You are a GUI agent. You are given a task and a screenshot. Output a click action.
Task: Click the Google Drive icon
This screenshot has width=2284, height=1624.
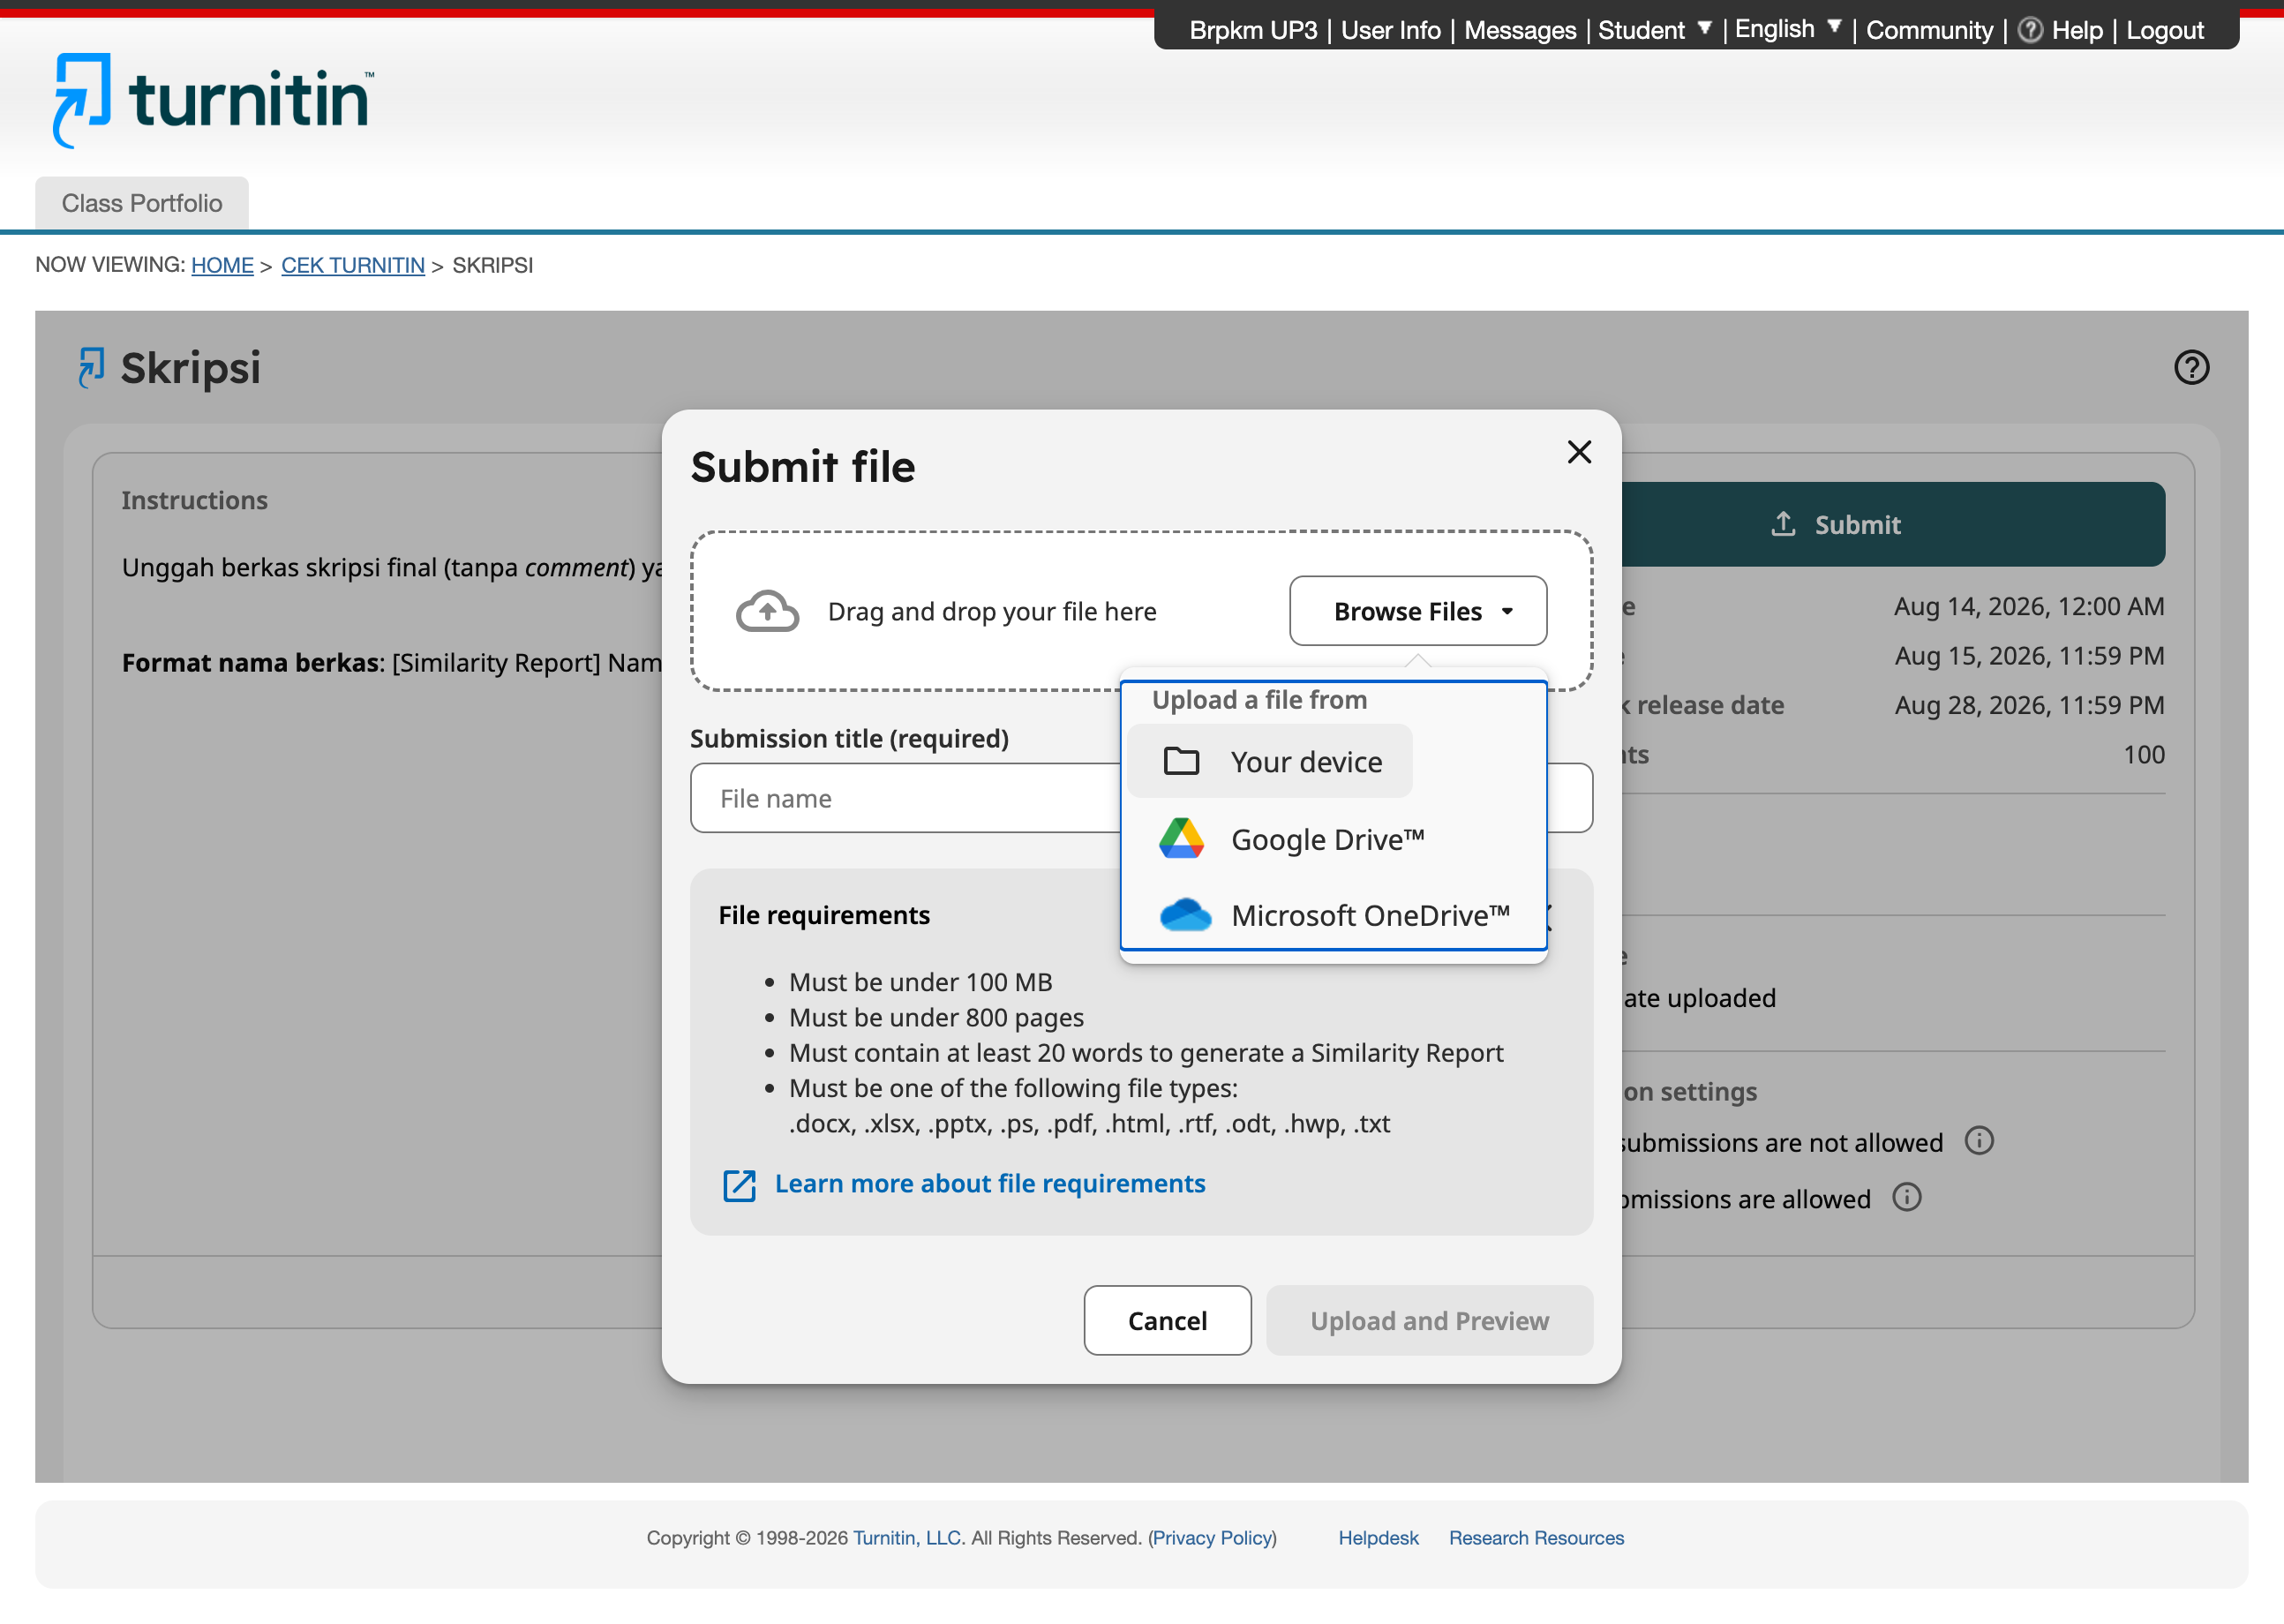[x=1181, y=839]
